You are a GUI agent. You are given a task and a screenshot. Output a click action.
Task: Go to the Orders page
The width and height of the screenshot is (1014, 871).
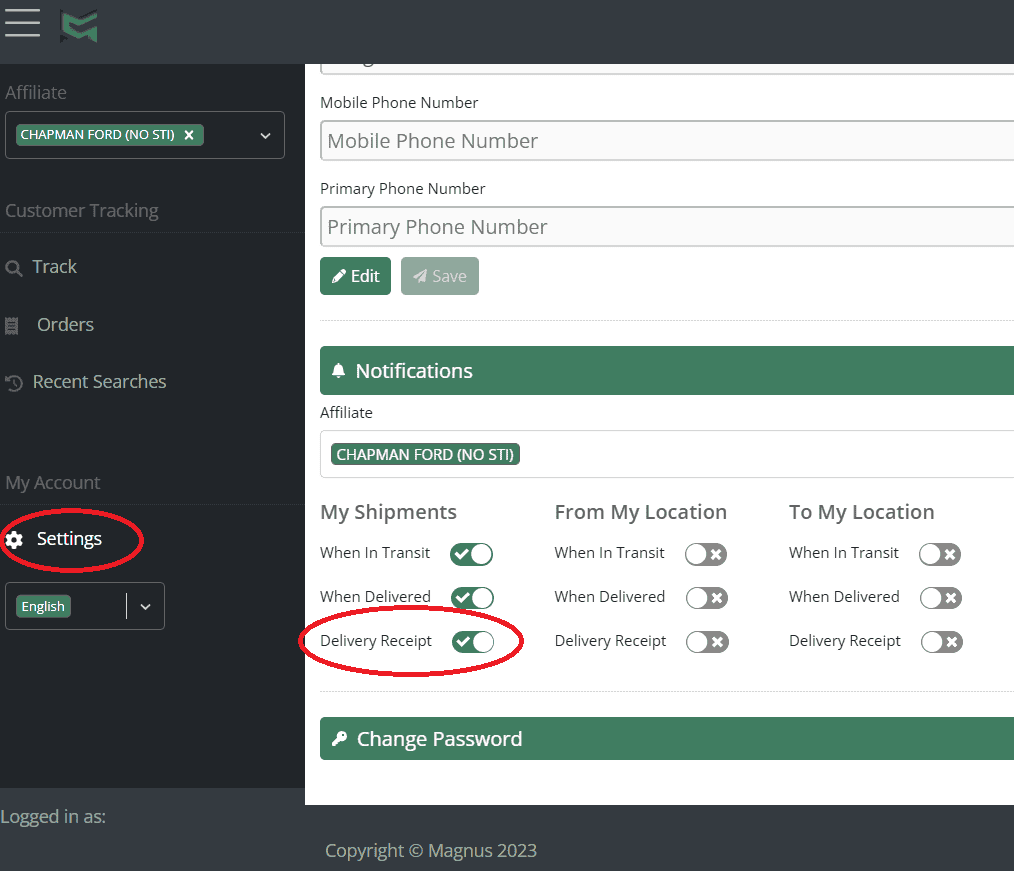coord(65,324)
